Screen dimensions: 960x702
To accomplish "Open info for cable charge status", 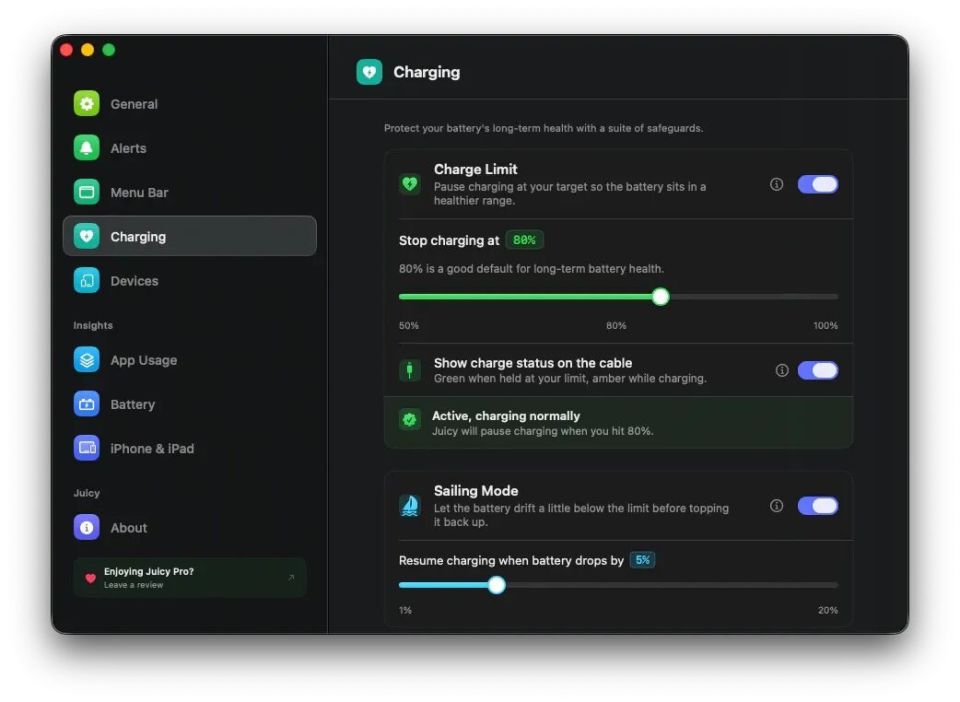I will [782, 370].
